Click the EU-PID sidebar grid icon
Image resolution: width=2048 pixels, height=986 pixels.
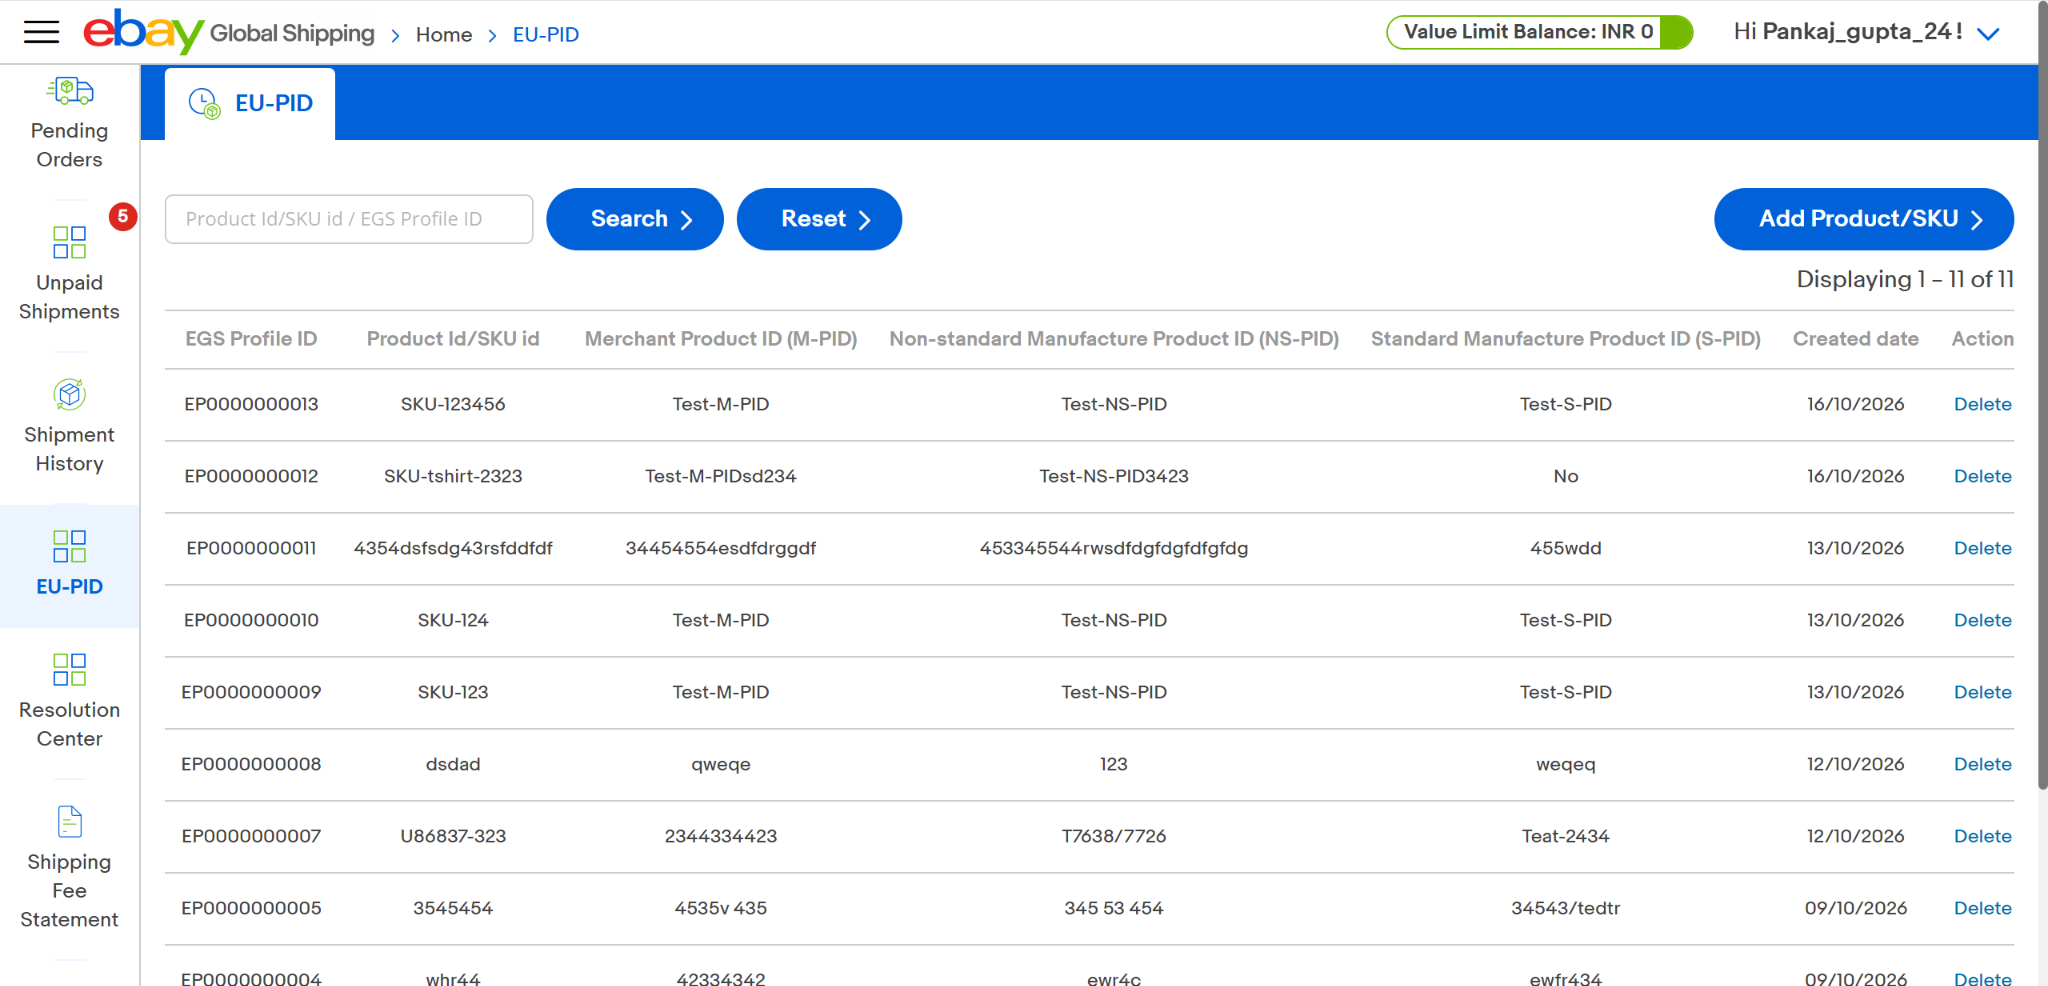(x=69, y=546)
